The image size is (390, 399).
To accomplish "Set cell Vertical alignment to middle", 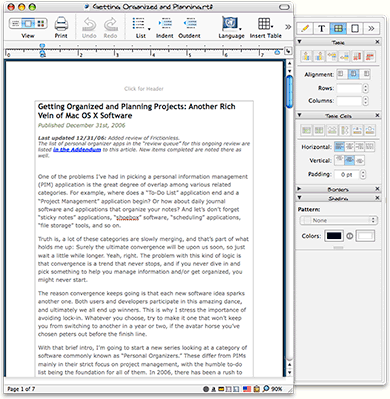I will coord(350,160).
